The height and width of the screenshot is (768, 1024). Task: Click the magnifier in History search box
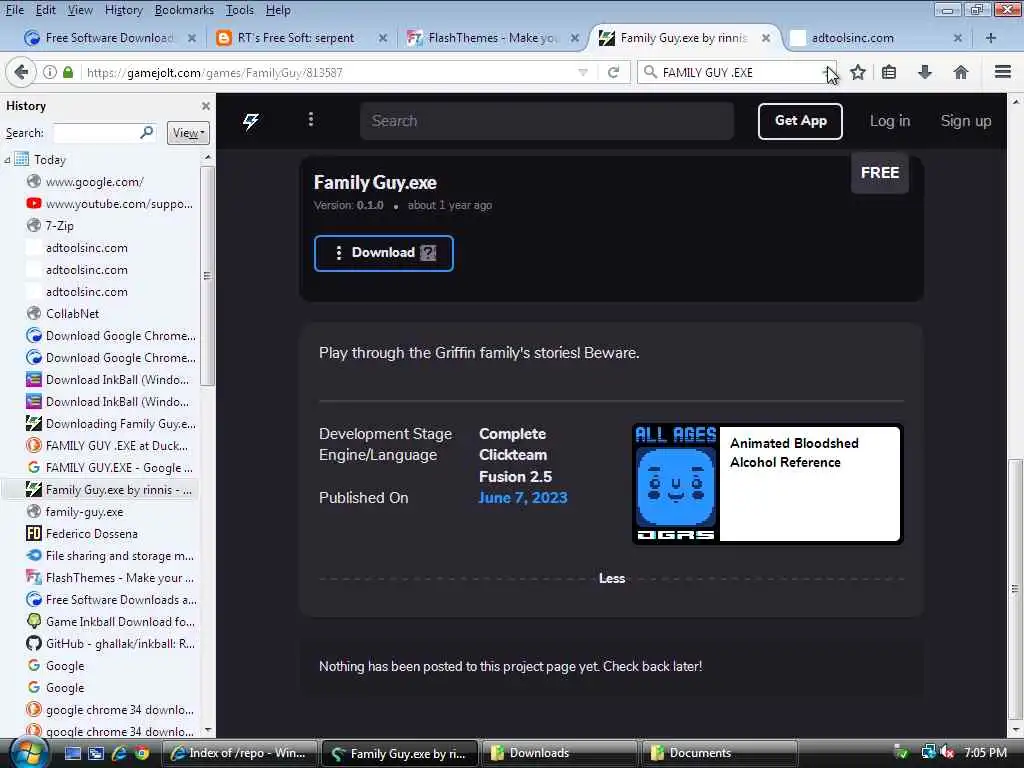147,133
